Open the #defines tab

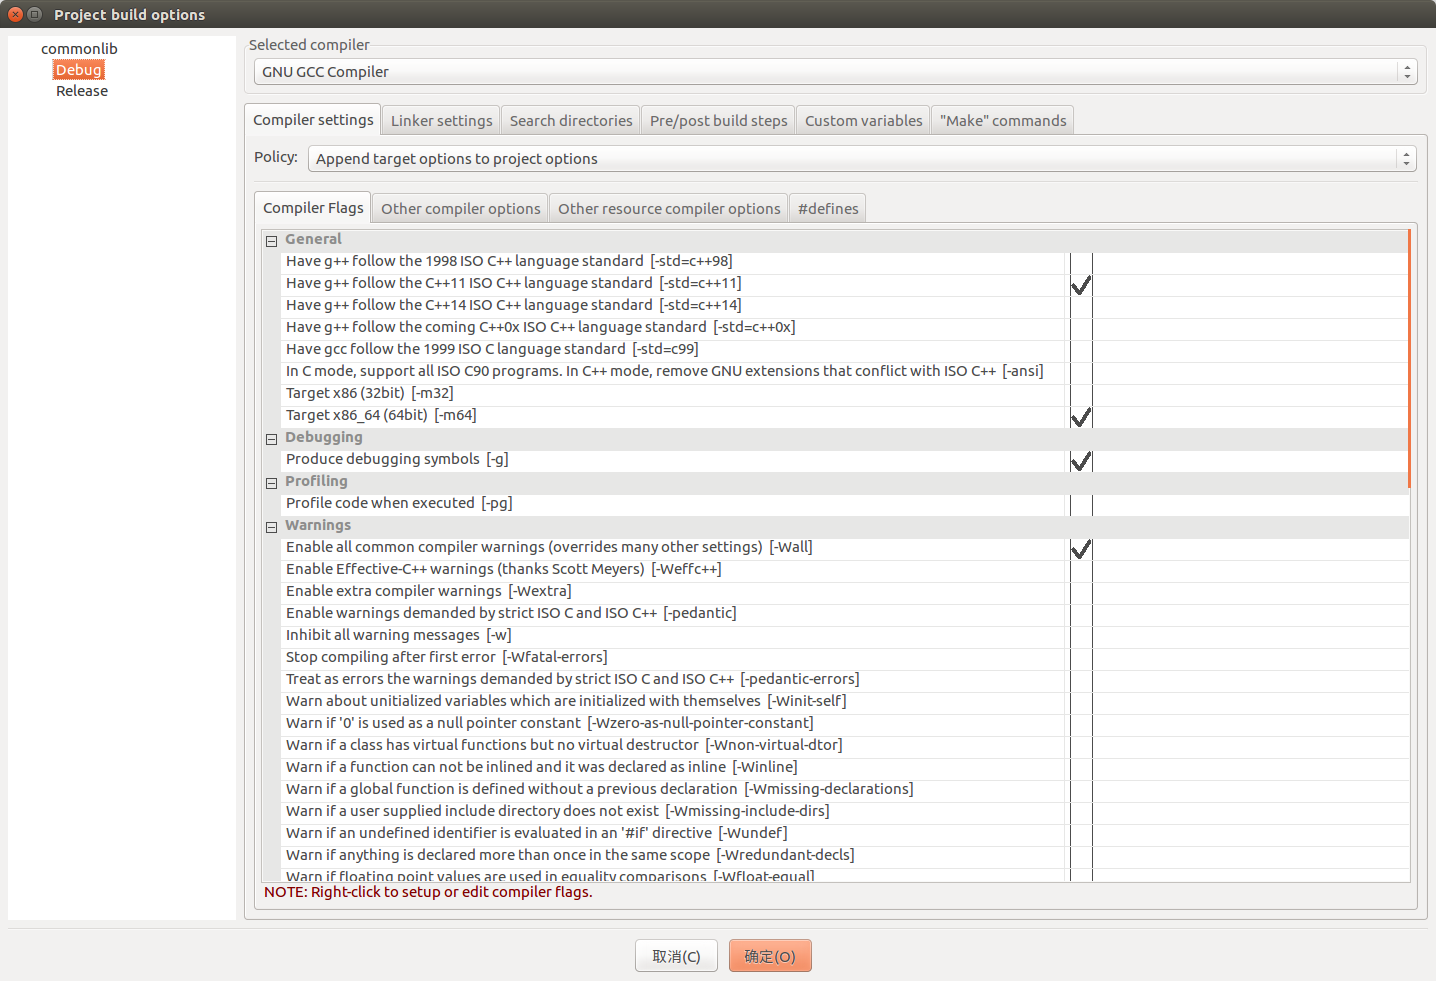[827, 208]
